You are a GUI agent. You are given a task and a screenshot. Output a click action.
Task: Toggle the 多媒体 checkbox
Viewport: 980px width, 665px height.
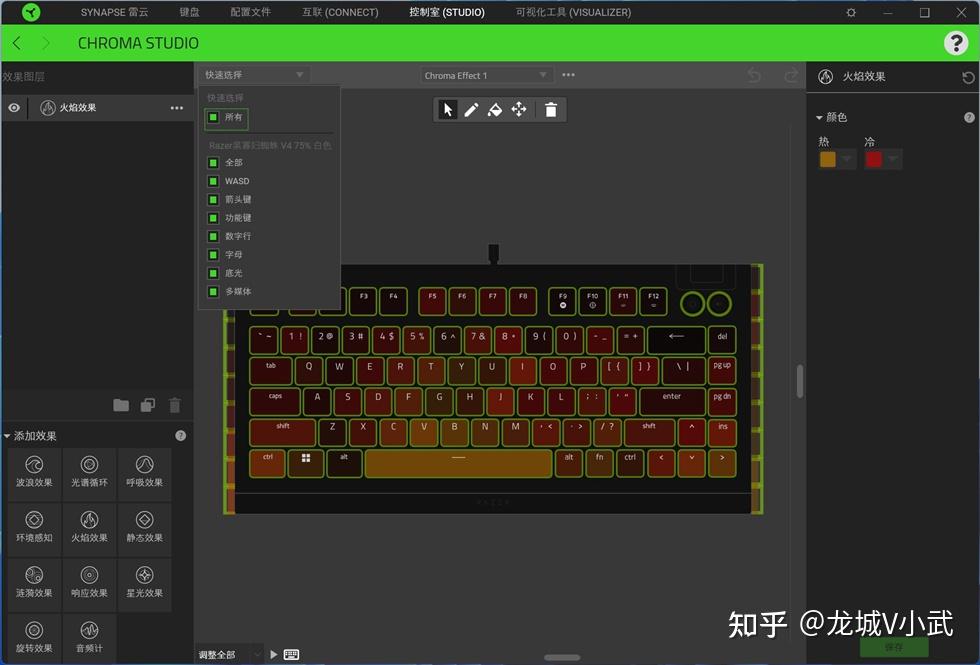[x=213, y=292]
